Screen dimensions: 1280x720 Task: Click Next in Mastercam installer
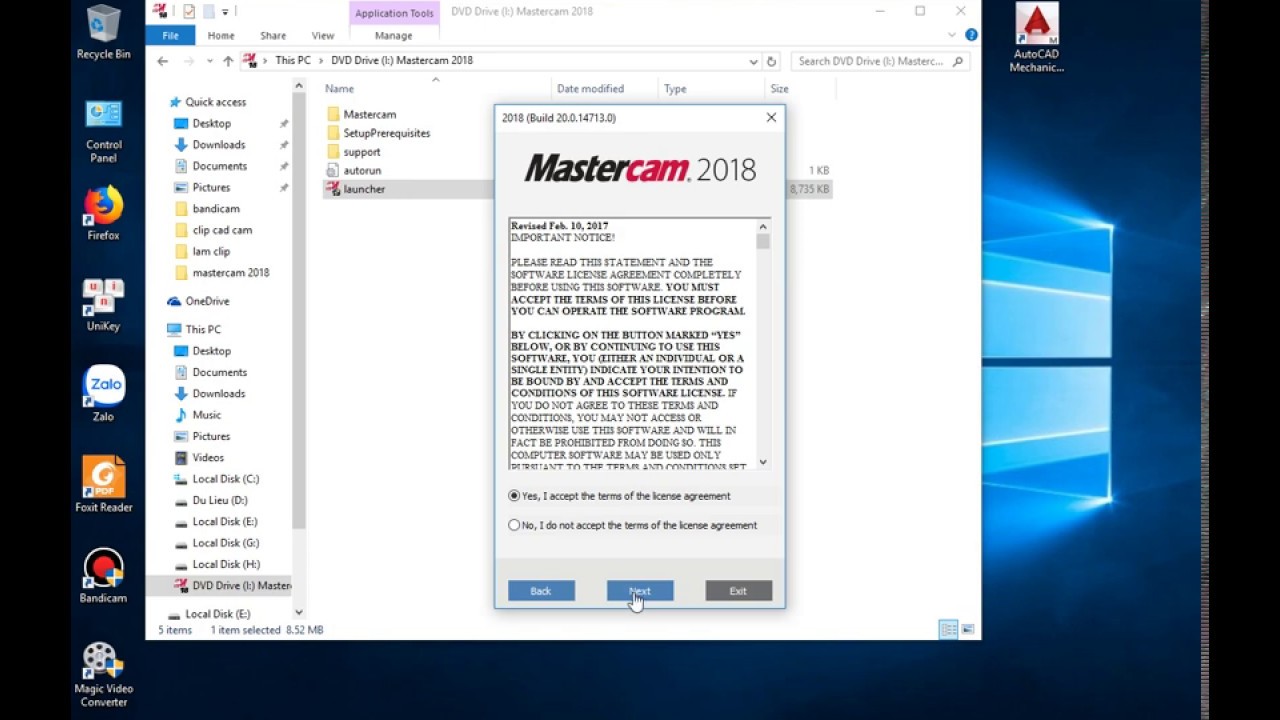click(640, 591)
